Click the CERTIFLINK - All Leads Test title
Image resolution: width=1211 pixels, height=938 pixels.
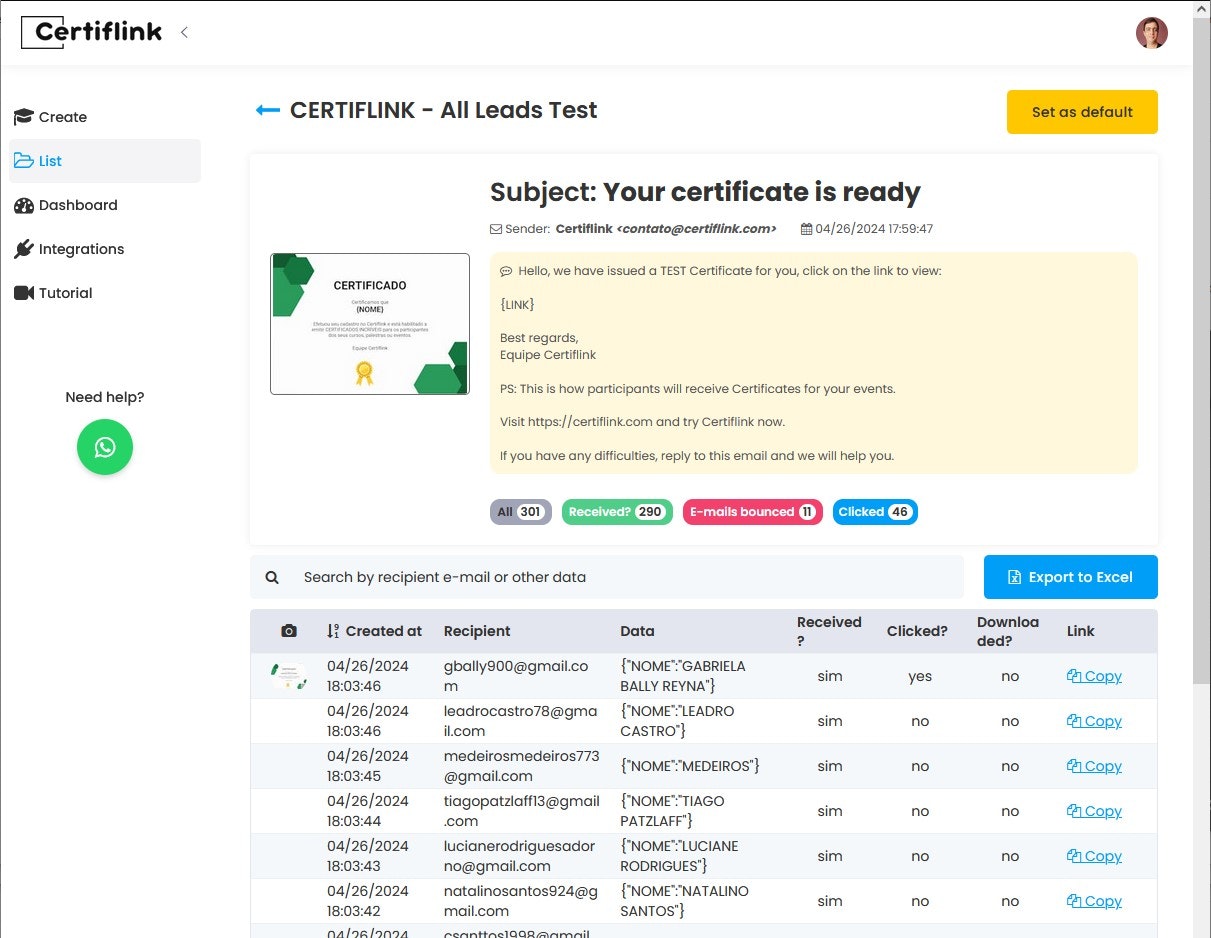444,110
